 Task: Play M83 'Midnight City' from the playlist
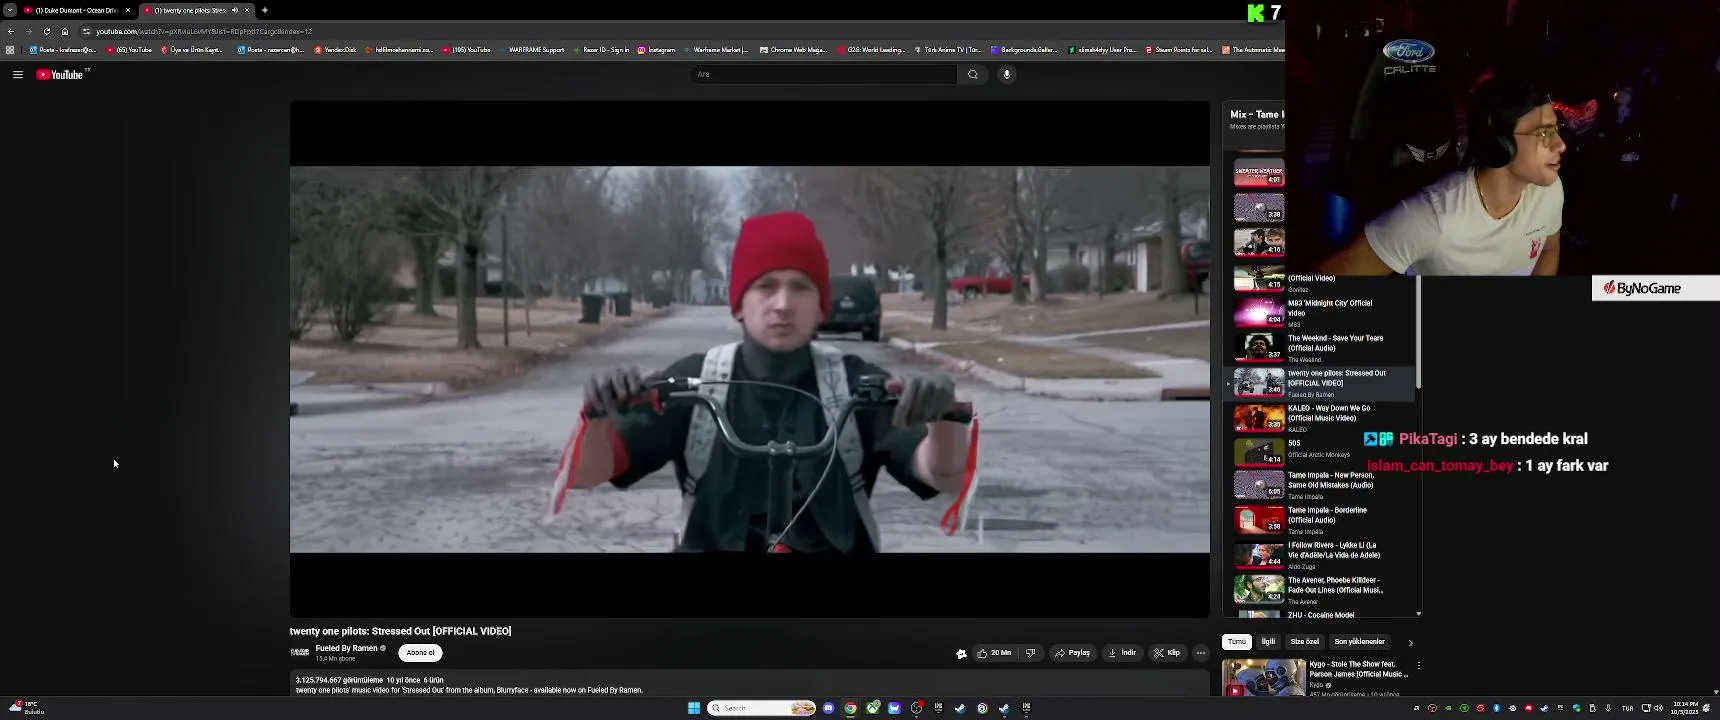pos(1320,313)
